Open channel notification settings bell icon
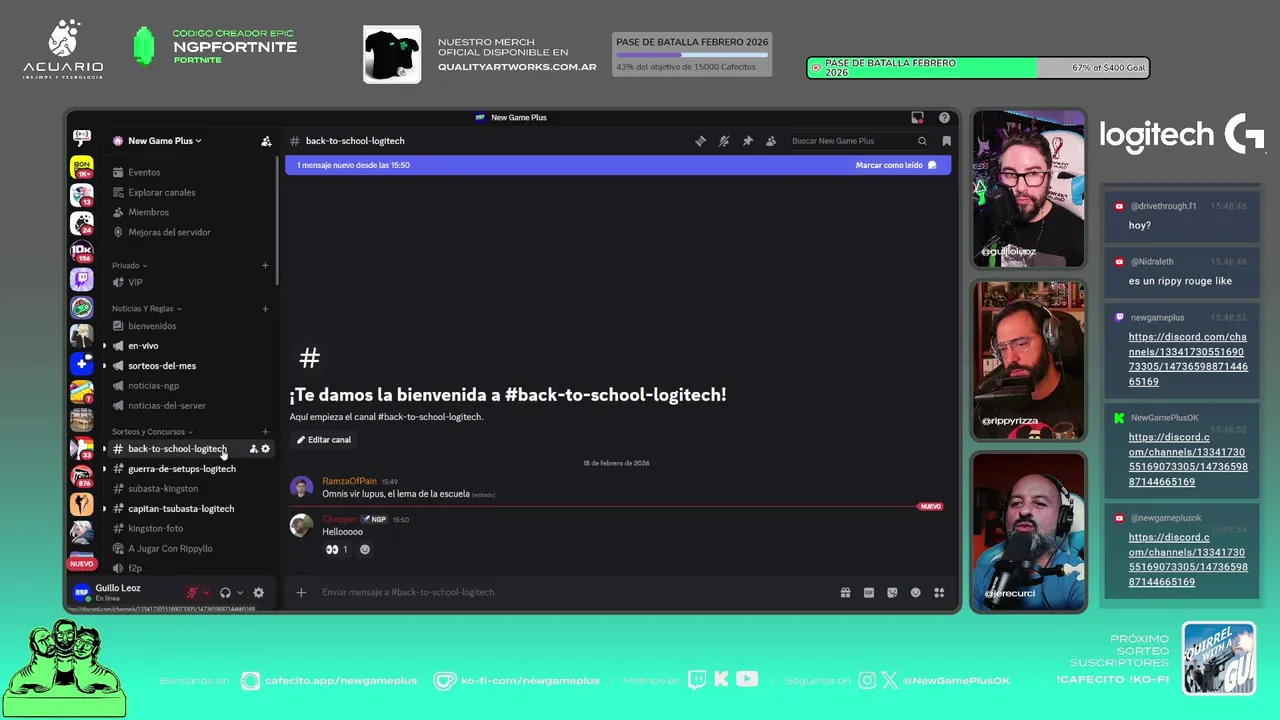 (724, 141)
